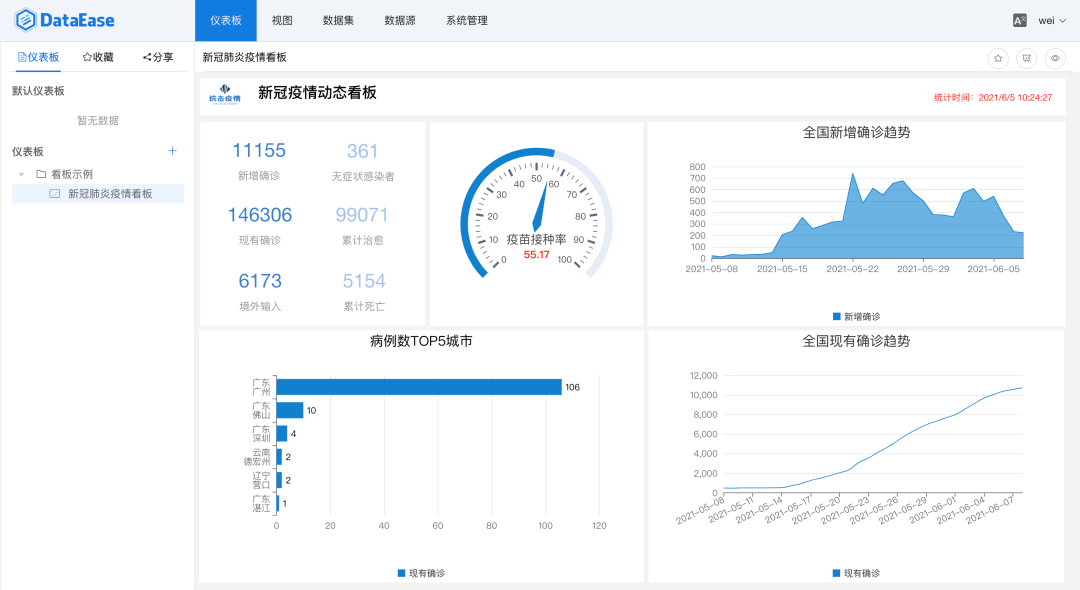The height and width of the screenshot is (590, 1080).
Task: Click the A language switch icon
Action: [1019, 20]
